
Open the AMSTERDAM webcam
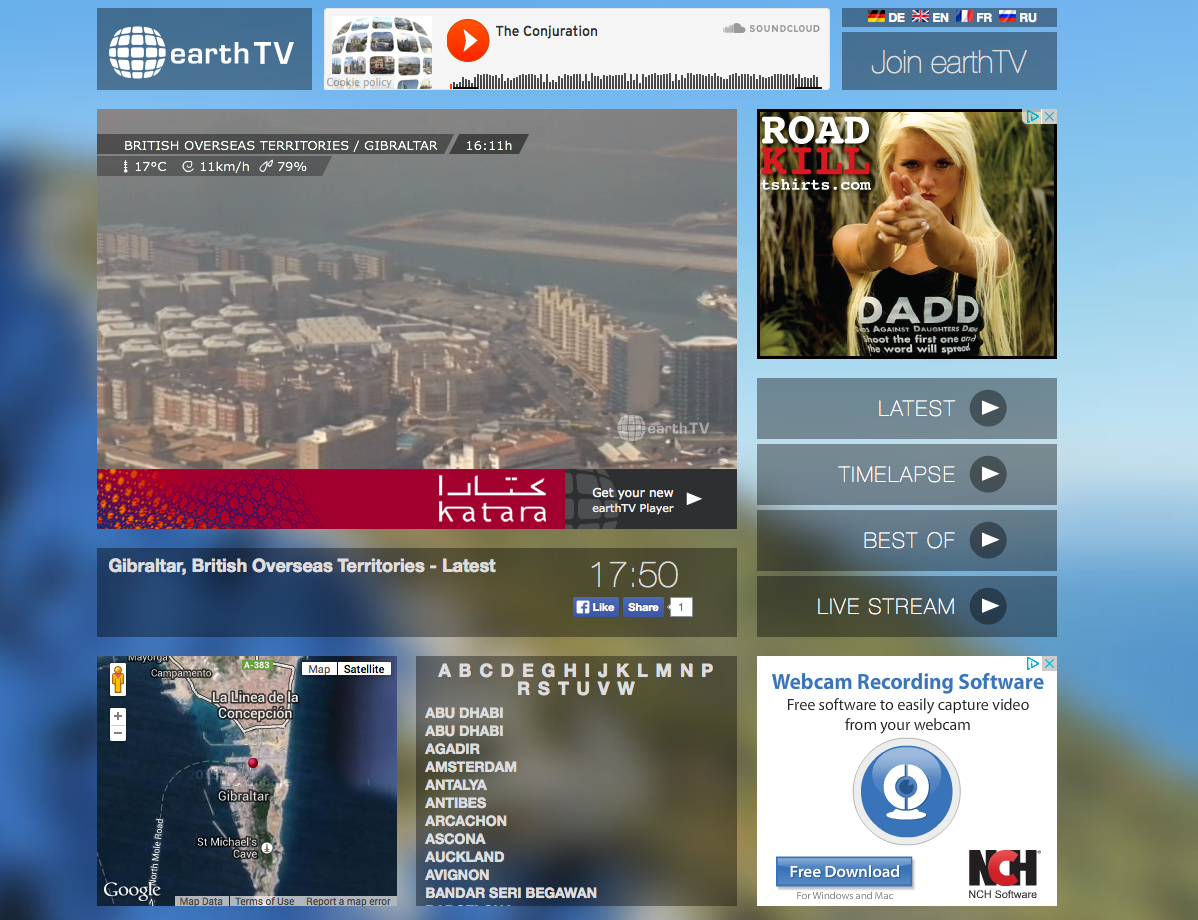pyautogui.click(x=471, y=766)
